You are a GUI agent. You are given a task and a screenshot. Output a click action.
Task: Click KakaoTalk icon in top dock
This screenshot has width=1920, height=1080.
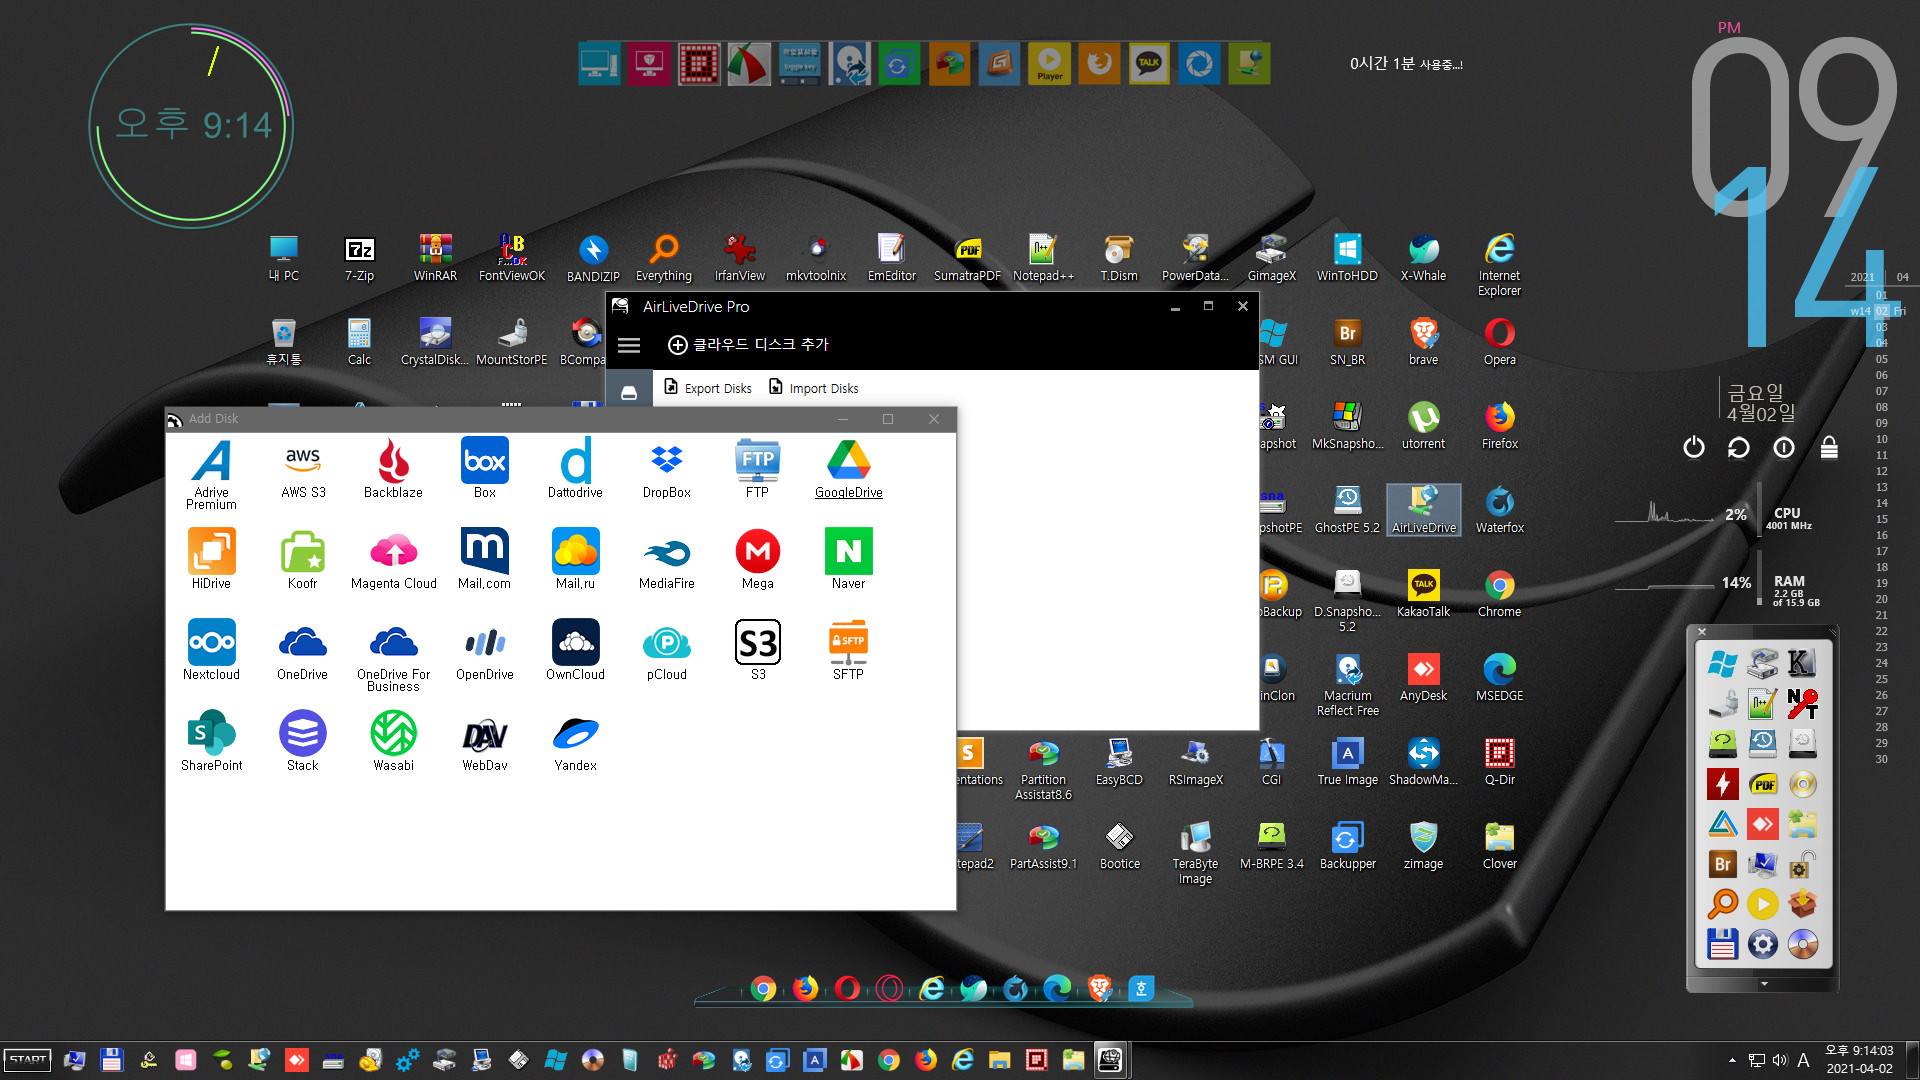pos(1149,64)
